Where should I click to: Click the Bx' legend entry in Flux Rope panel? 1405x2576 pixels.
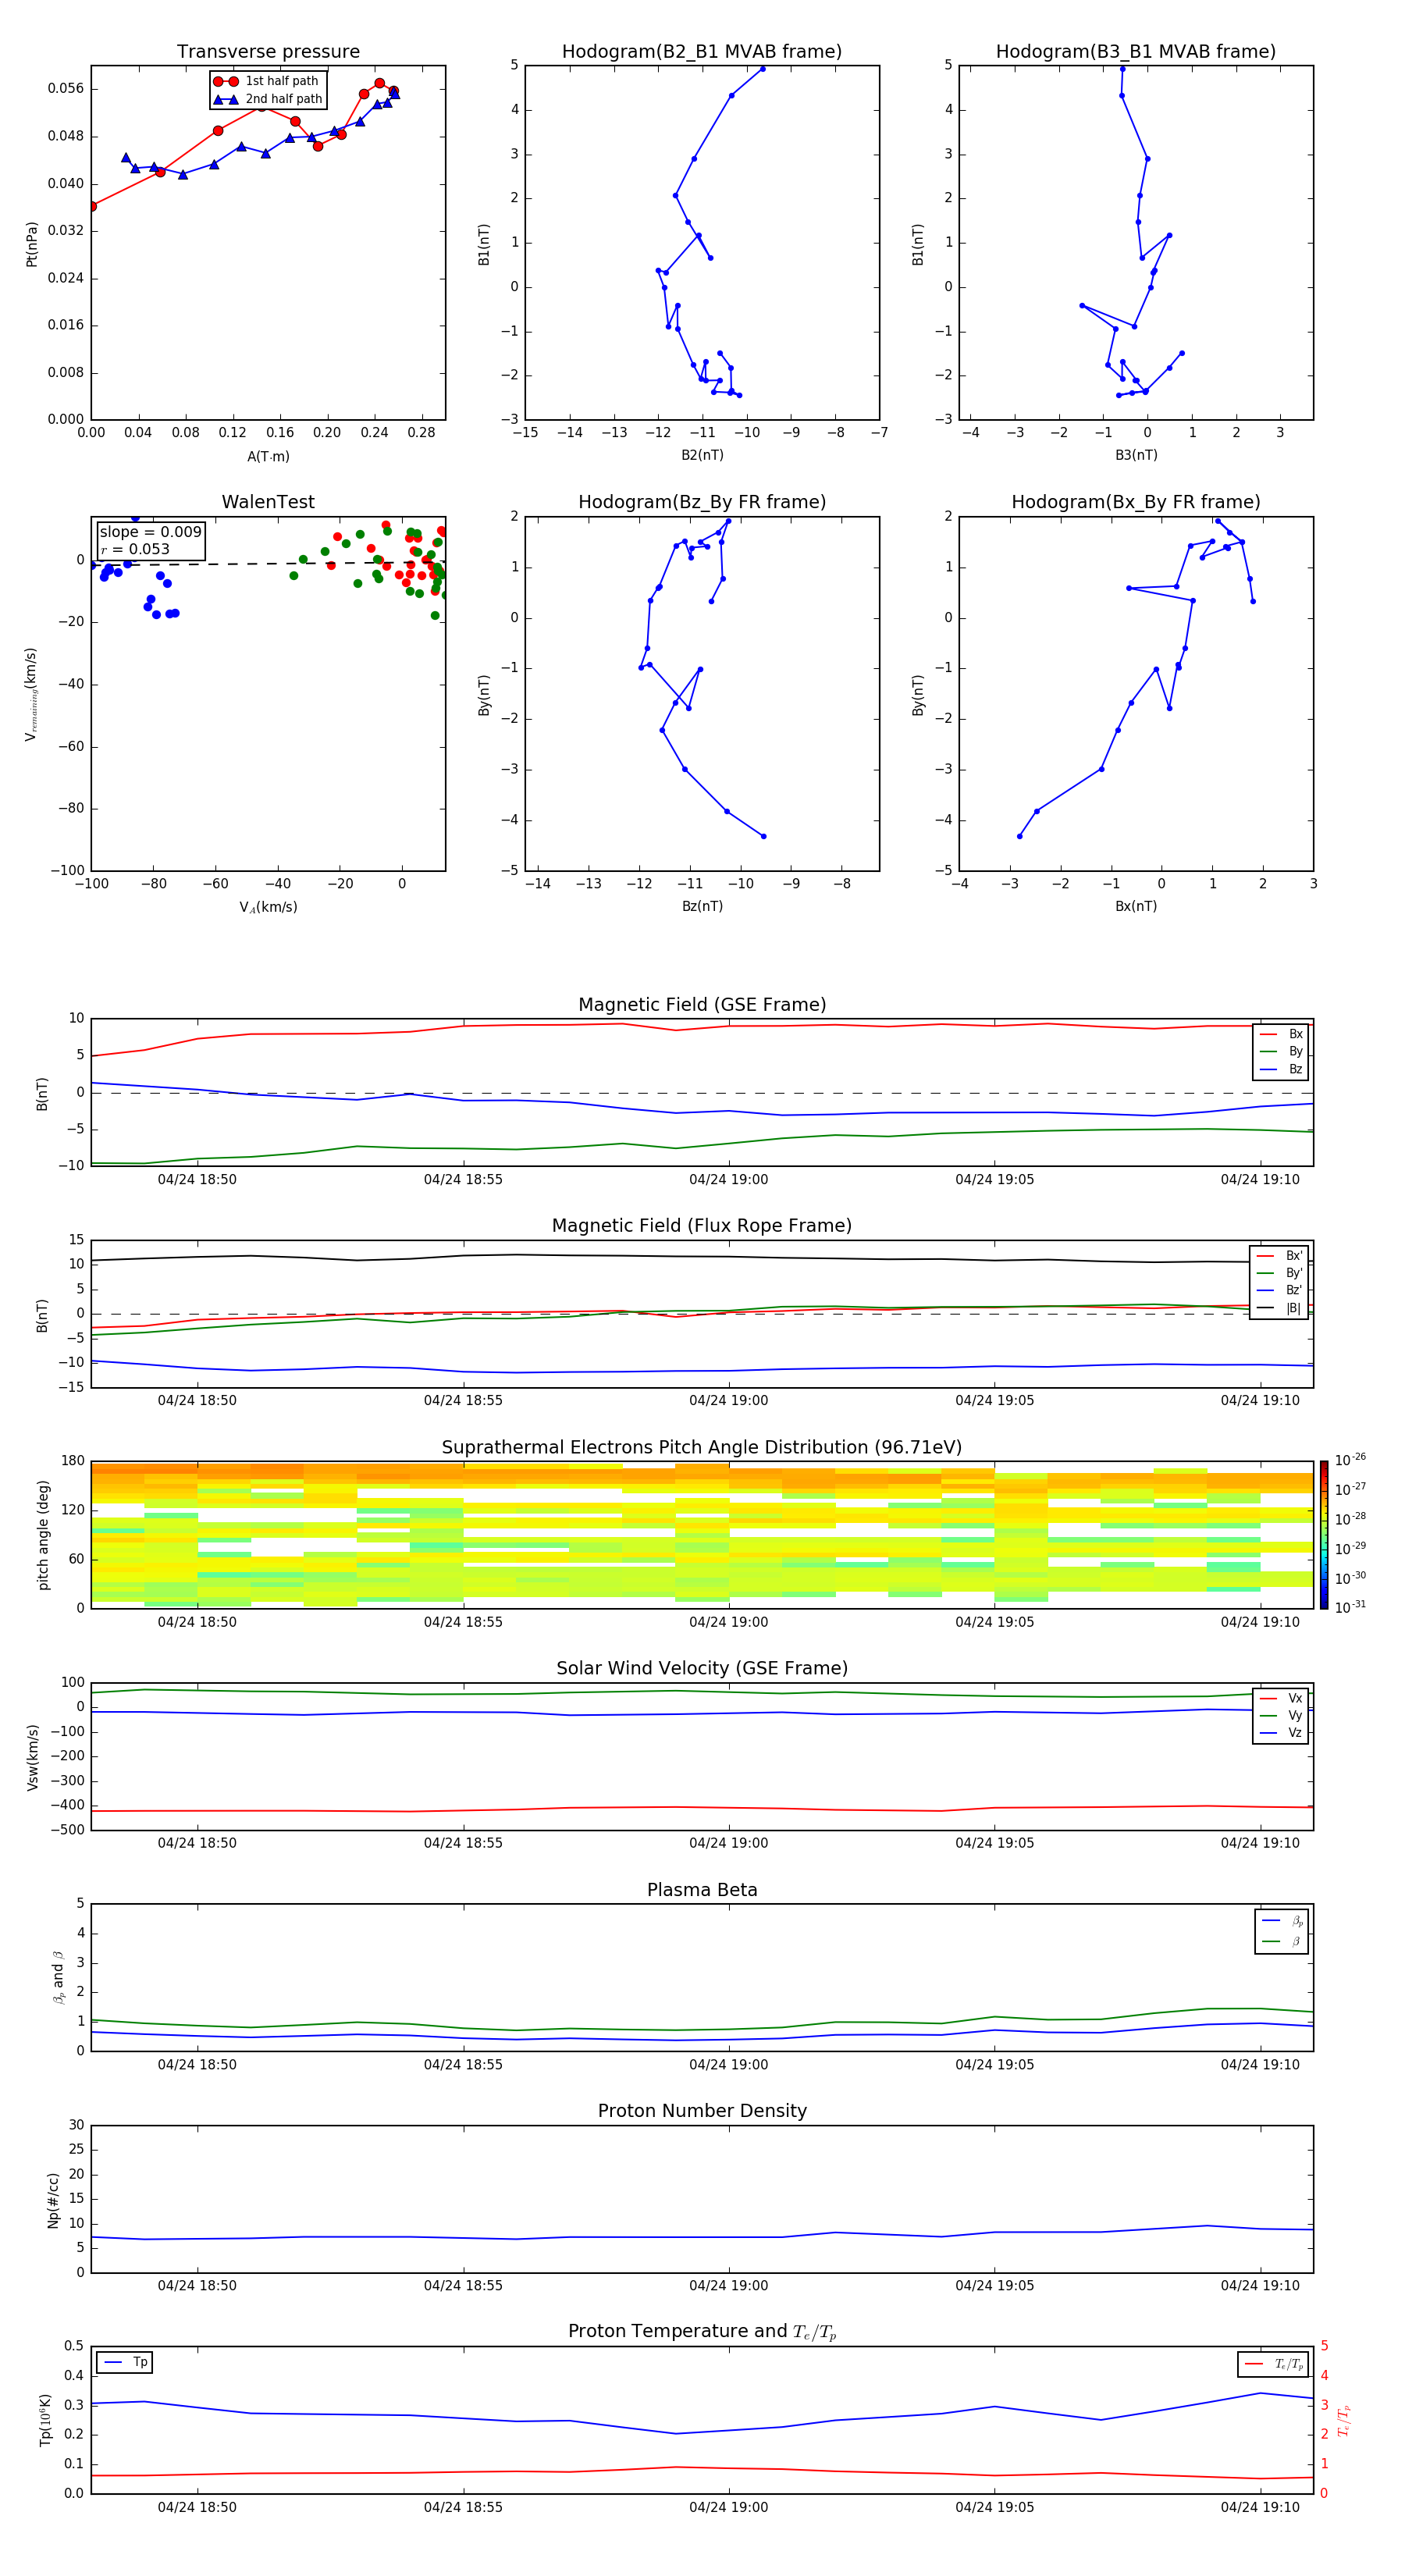tap(1279, 1256)
